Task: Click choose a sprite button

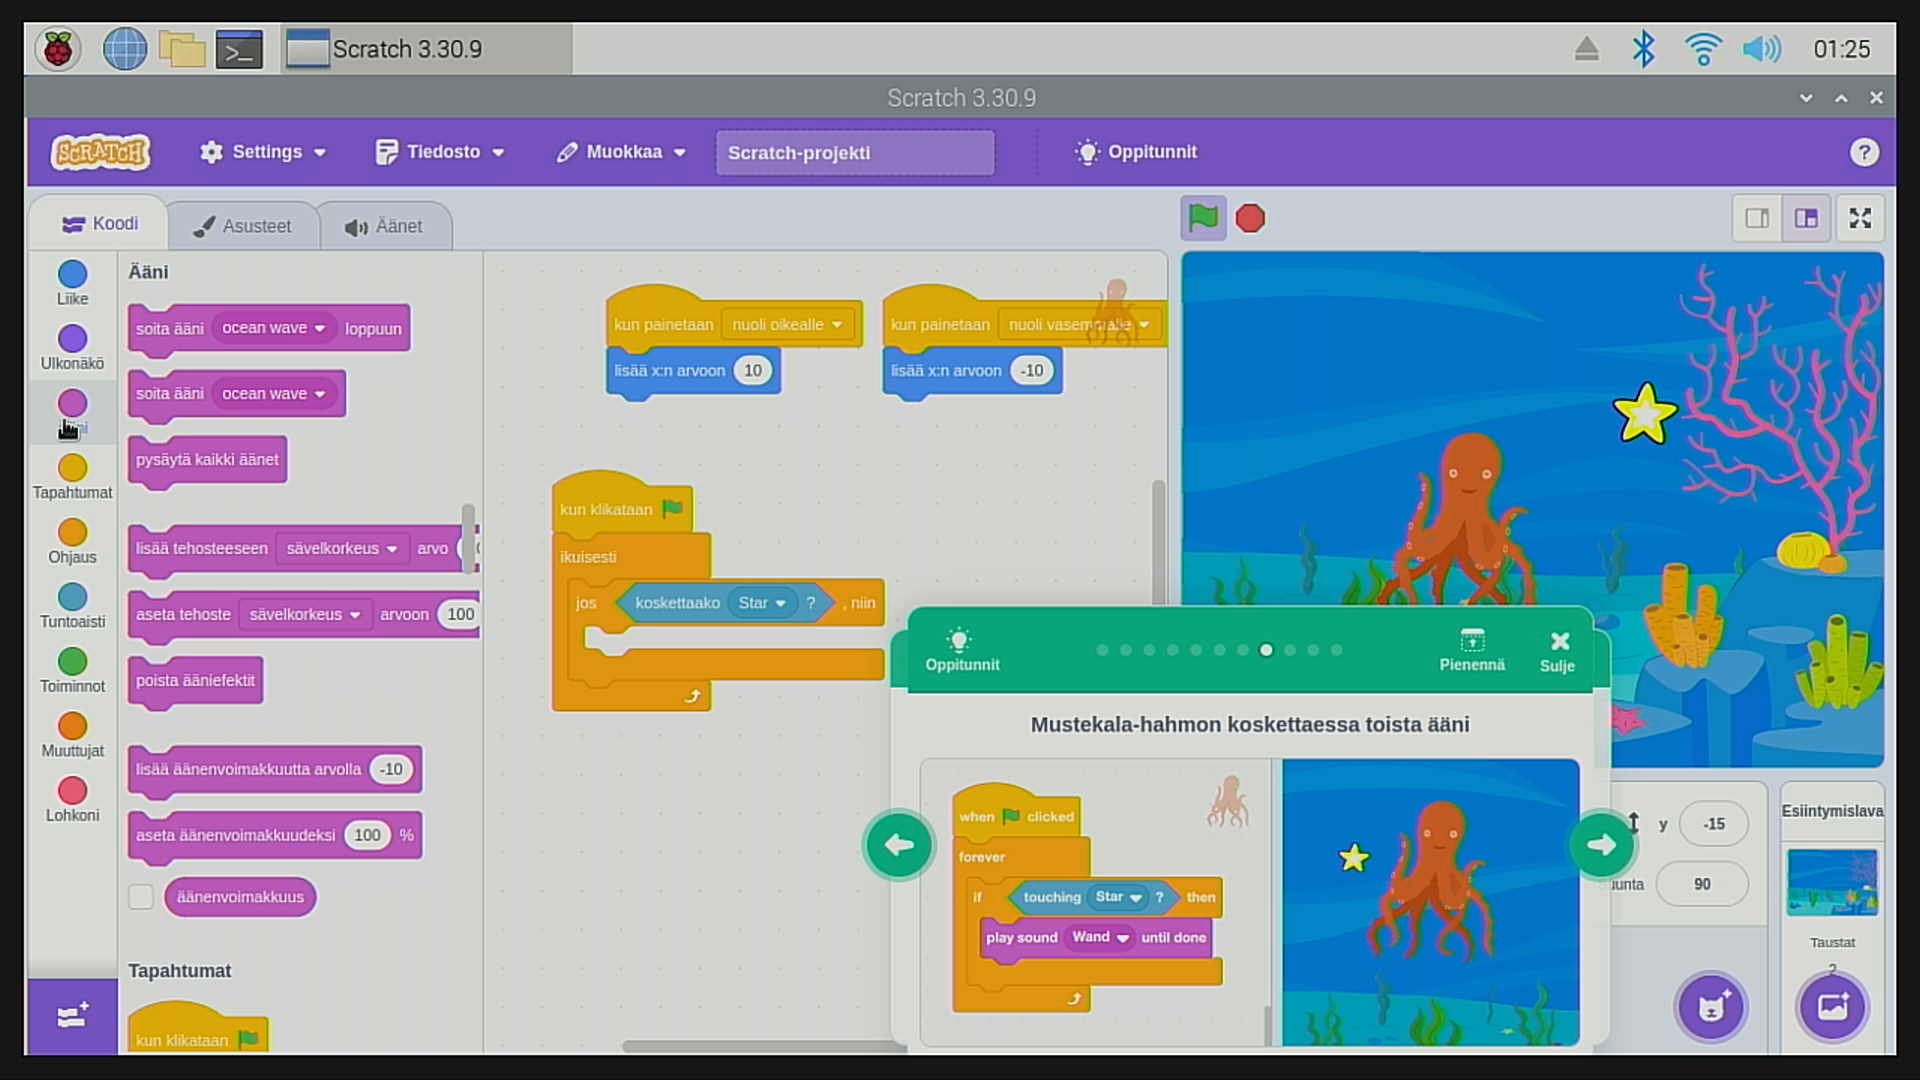Action: coord(1711,1006)
